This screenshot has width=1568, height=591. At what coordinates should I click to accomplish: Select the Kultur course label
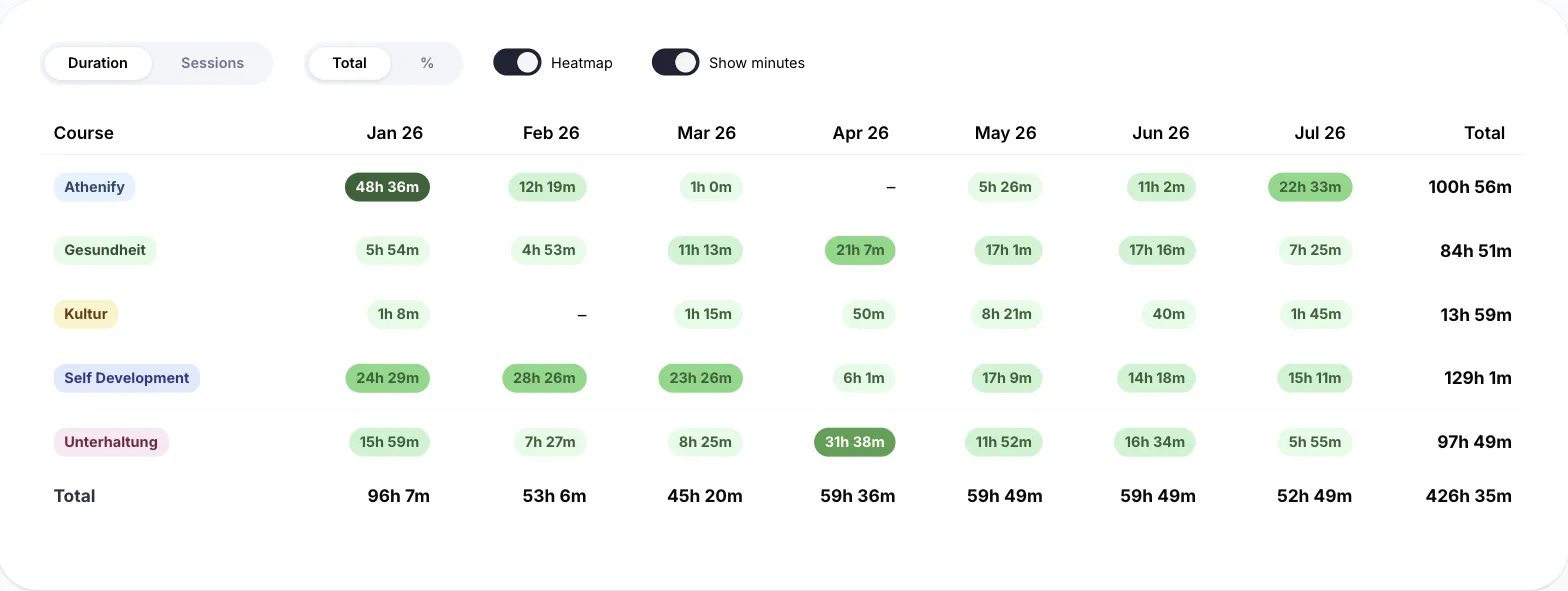(x=86, y=314)
